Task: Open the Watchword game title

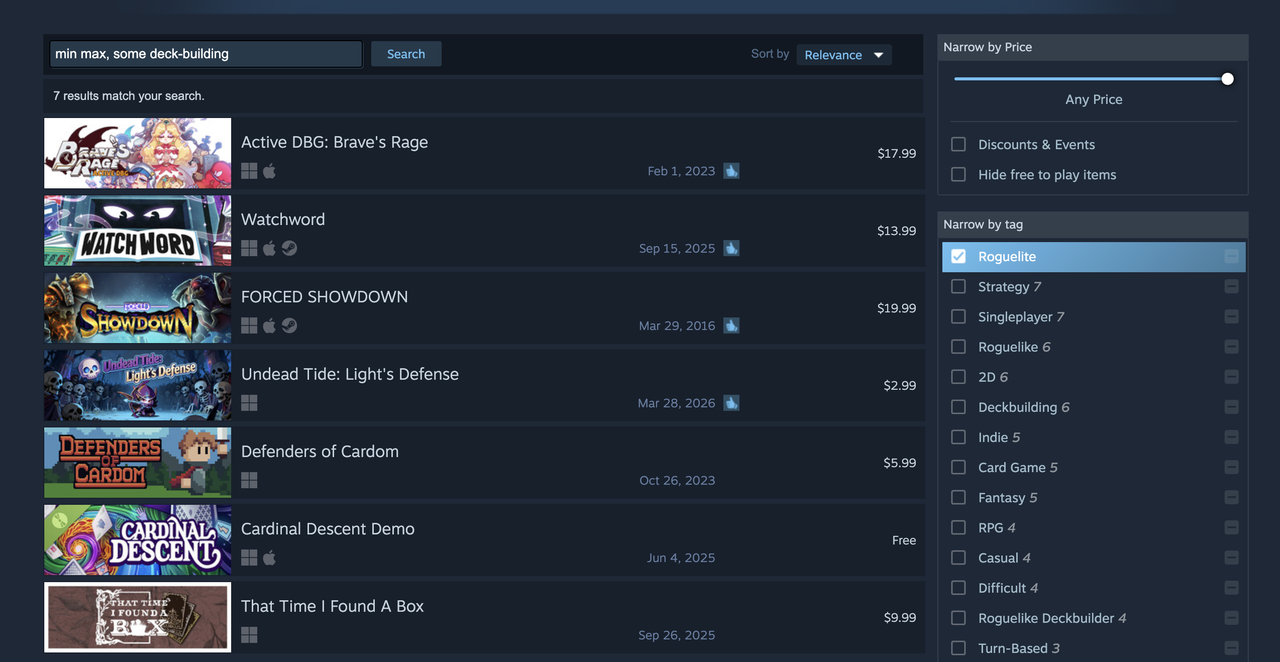Action: point(283,219)
